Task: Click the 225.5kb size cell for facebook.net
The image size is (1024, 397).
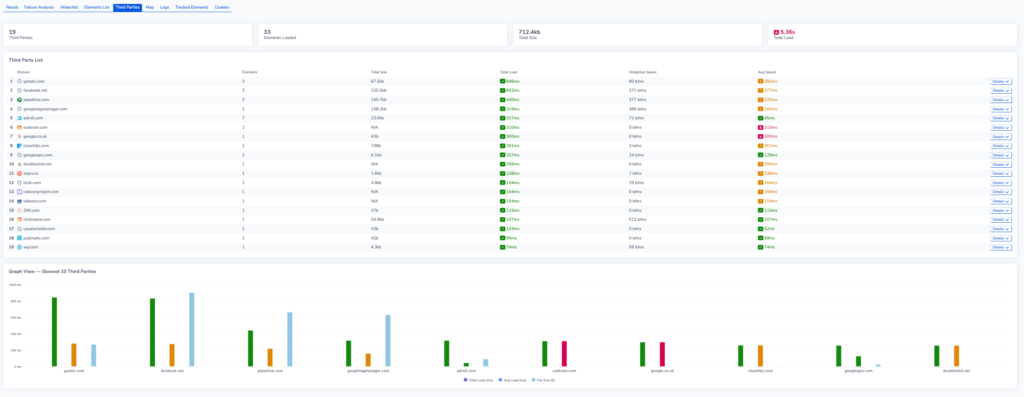Action: pyautogui.click(x=378, y=90)
